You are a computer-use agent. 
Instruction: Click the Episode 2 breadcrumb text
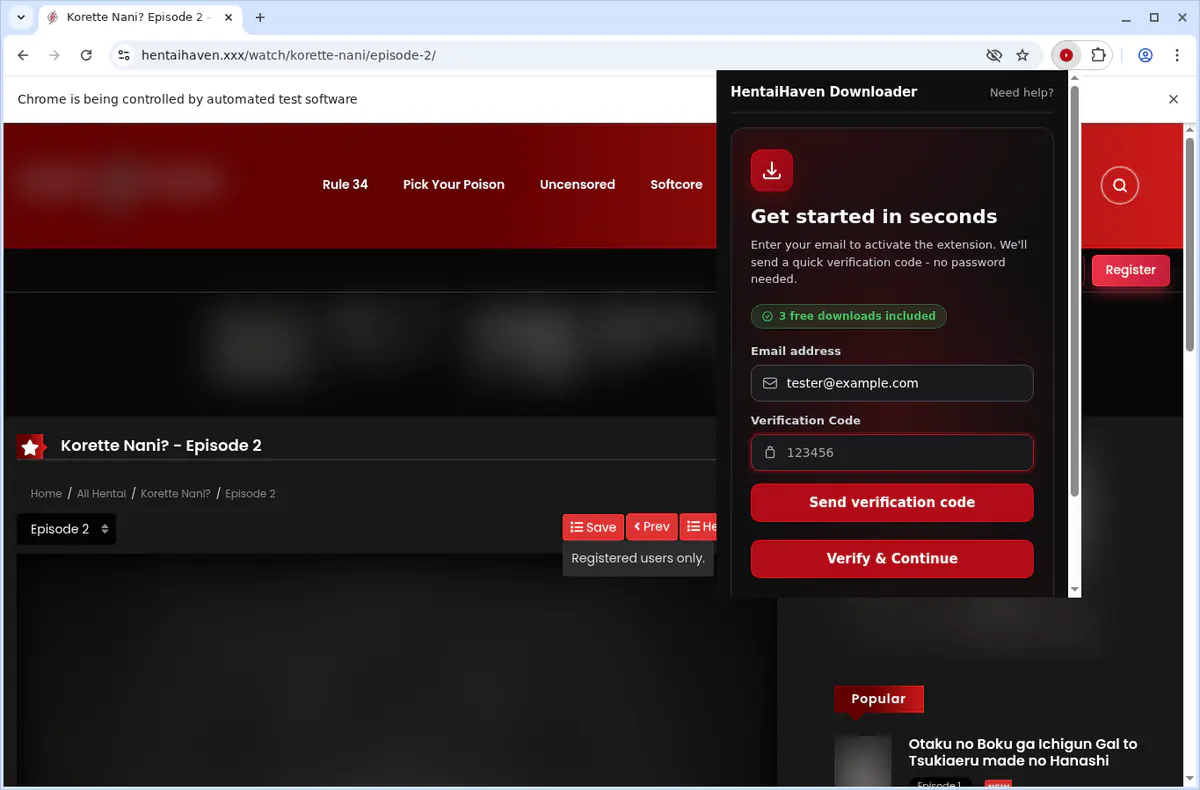tap(250, 493)
